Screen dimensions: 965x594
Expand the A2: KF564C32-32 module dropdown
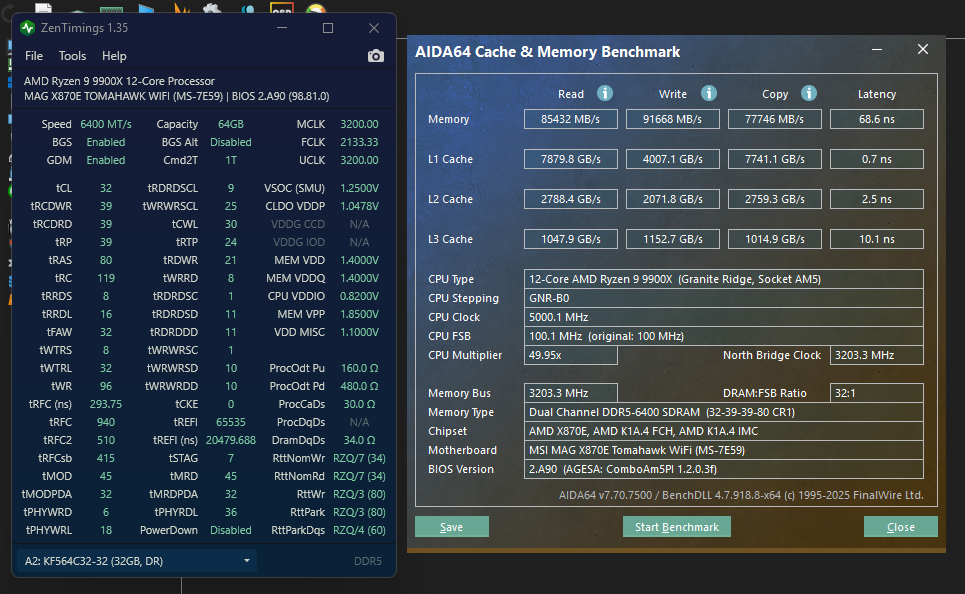click(137, 561)
